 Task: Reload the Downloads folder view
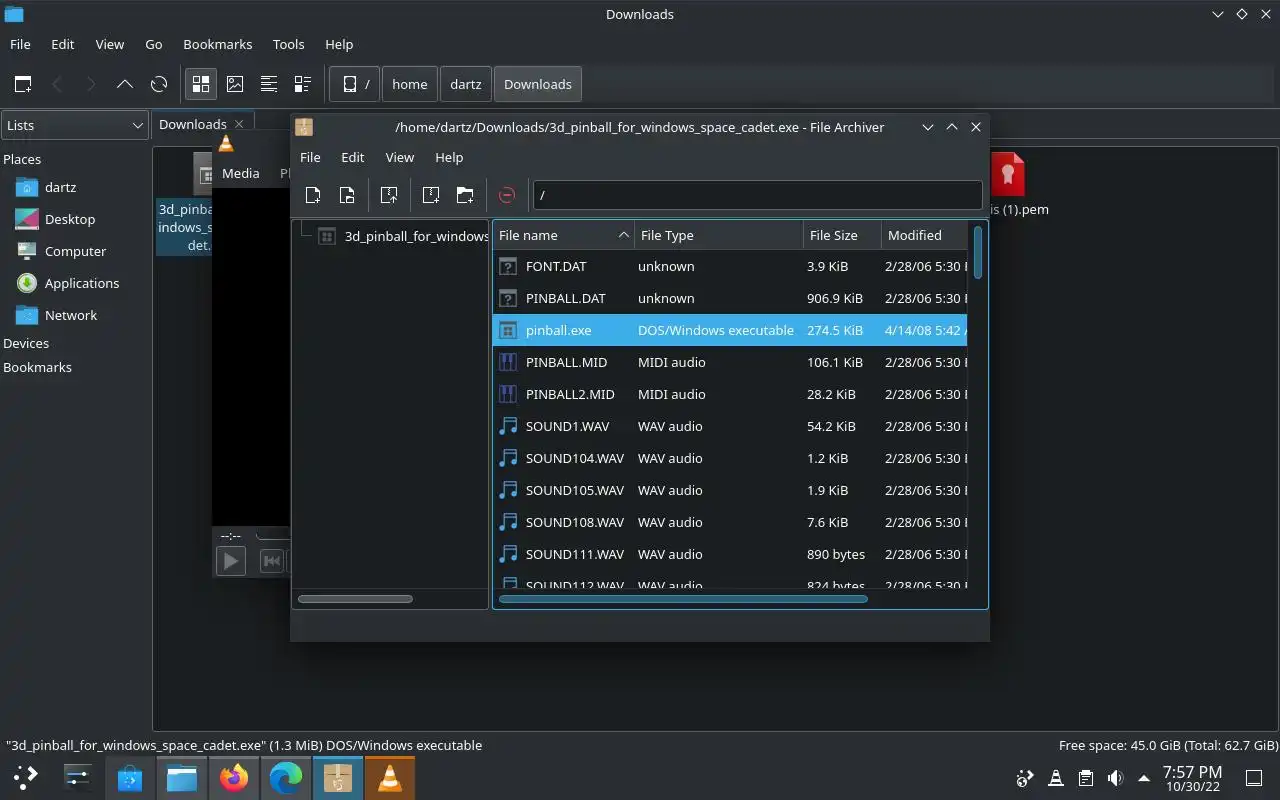pyautogui.click(x=159, y=84)
